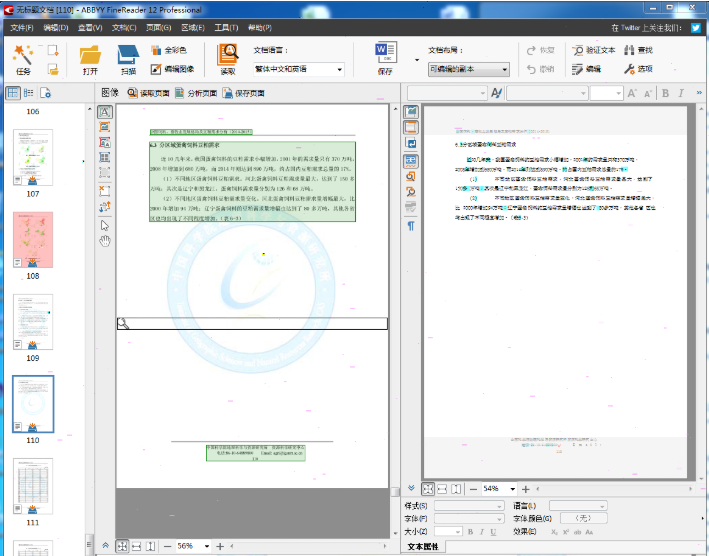
Task: Click Read Page in image toolbar
Action: coord(148,93)
